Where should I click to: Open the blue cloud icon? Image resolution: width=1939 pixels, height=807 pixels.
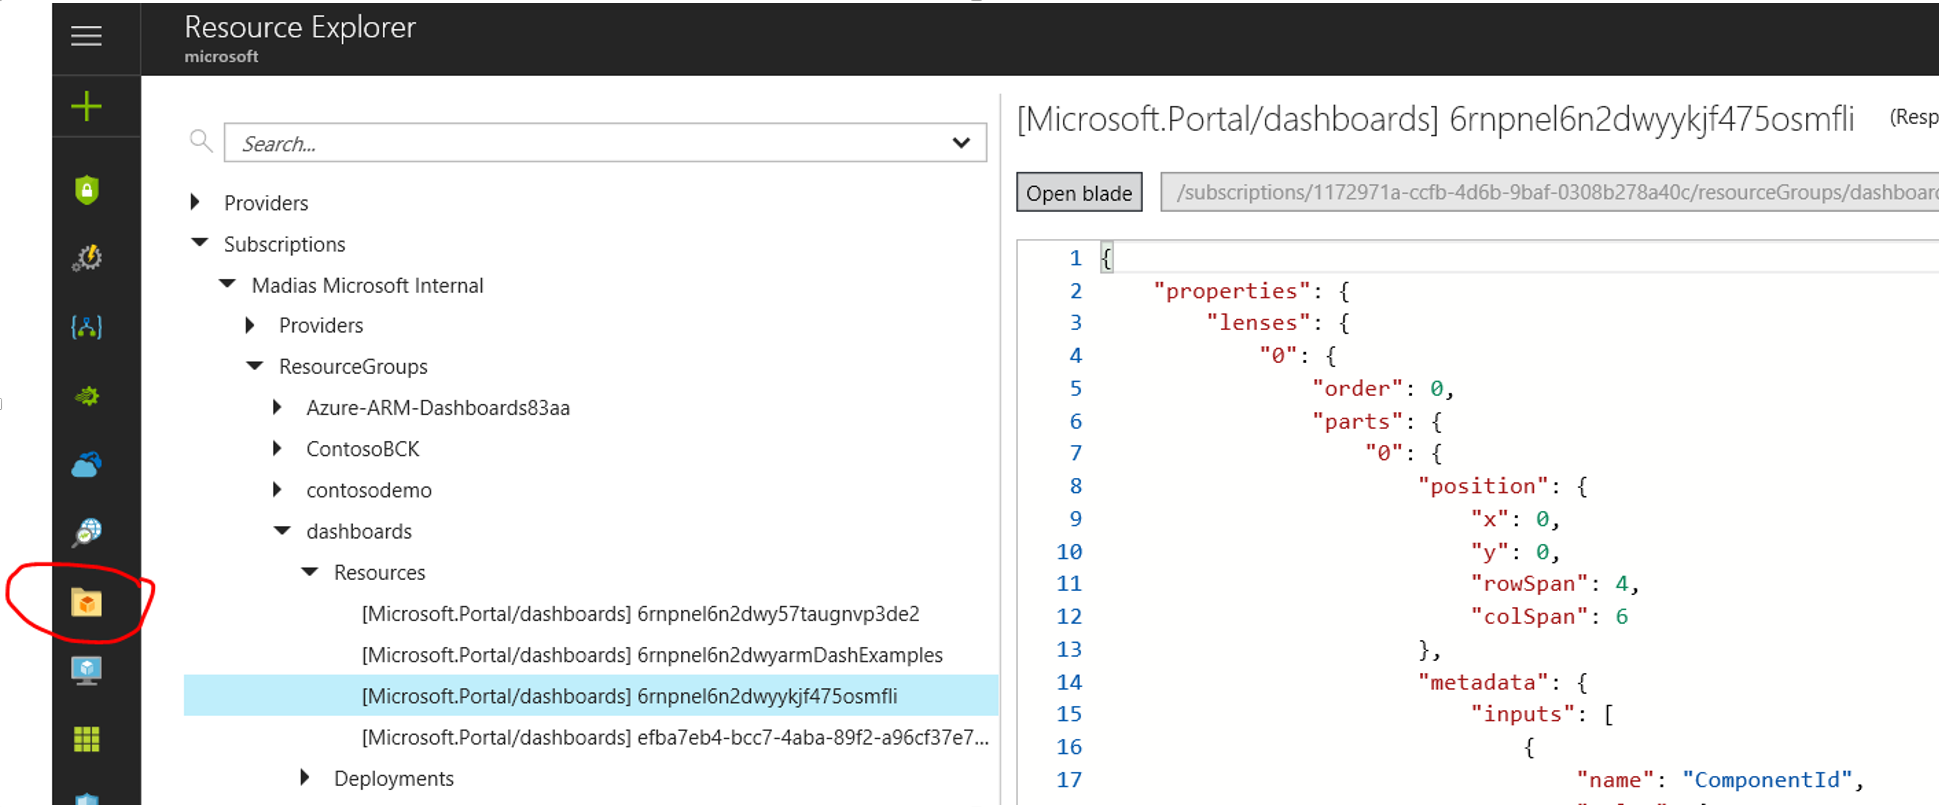click(x=87, y=465)
